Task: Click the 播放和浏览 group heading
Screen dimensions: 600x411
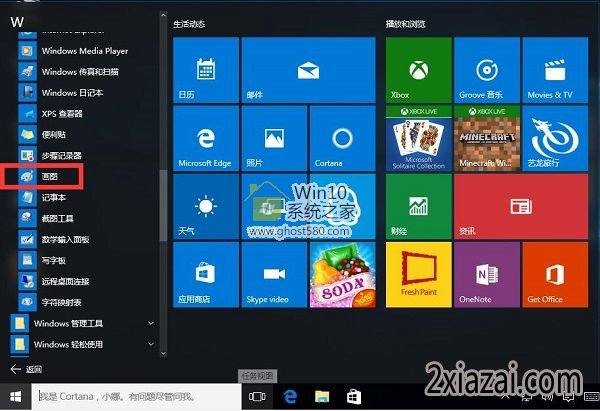Action: (x=406, y=24)
